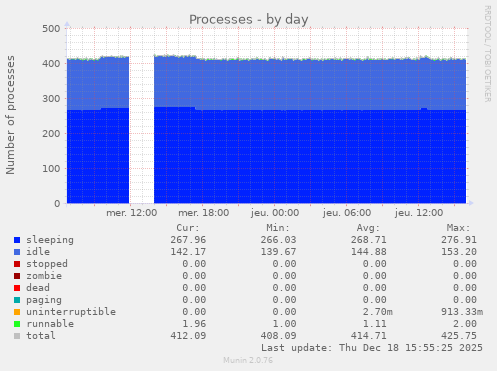Click the sleeping average value 268.71
The height and width of the screenshot is (371, 497).
coord(368,240)
